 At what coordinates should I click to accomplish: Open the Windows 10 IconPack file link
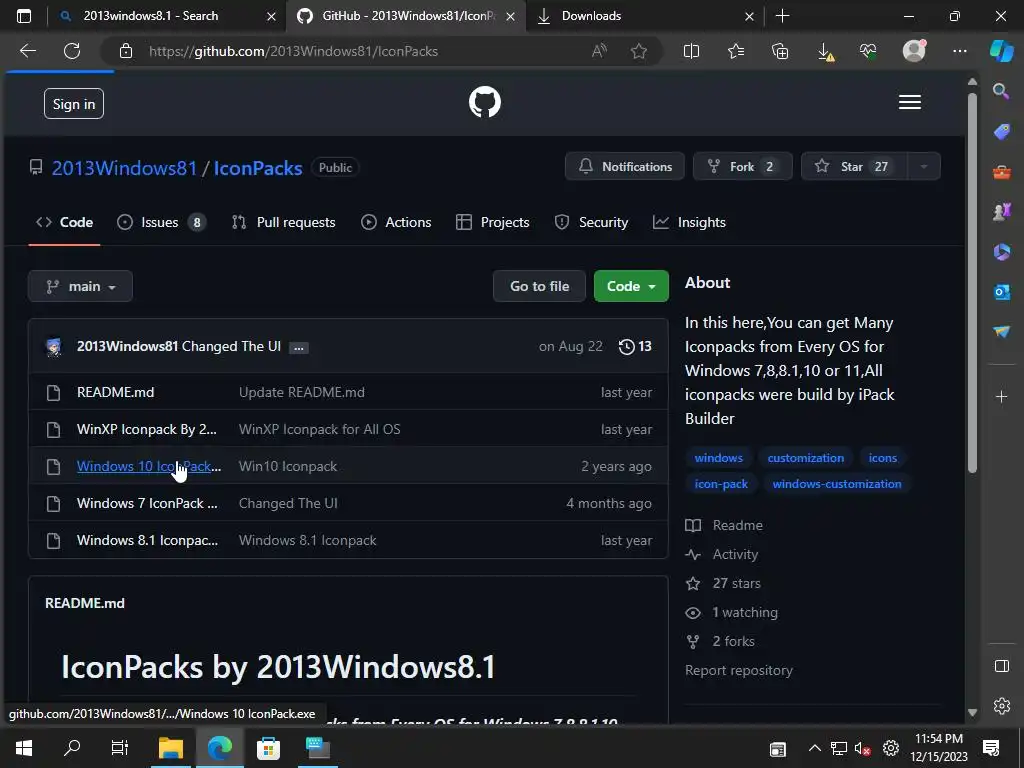(x=149, y=466)
